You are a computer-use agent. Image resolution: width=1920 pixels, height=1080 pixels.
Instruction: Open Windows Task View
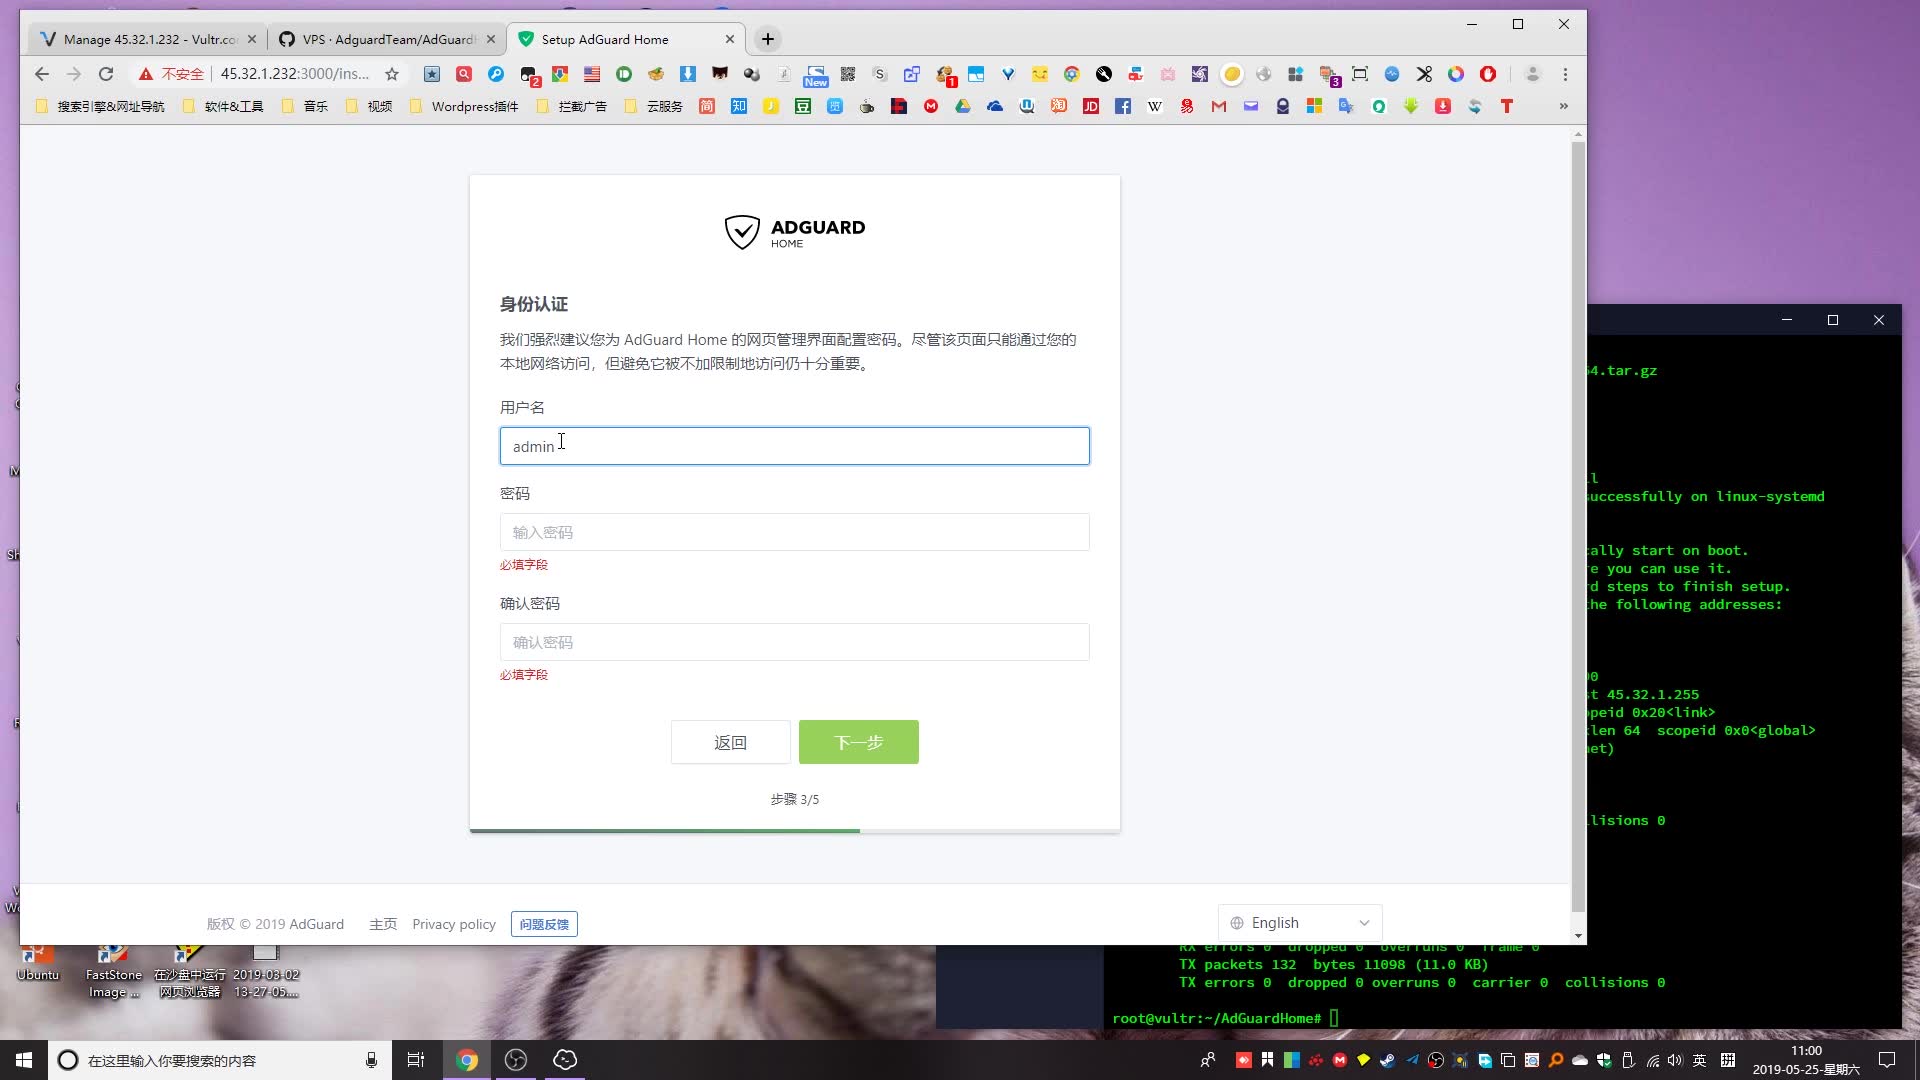[x=416, y=1060]
